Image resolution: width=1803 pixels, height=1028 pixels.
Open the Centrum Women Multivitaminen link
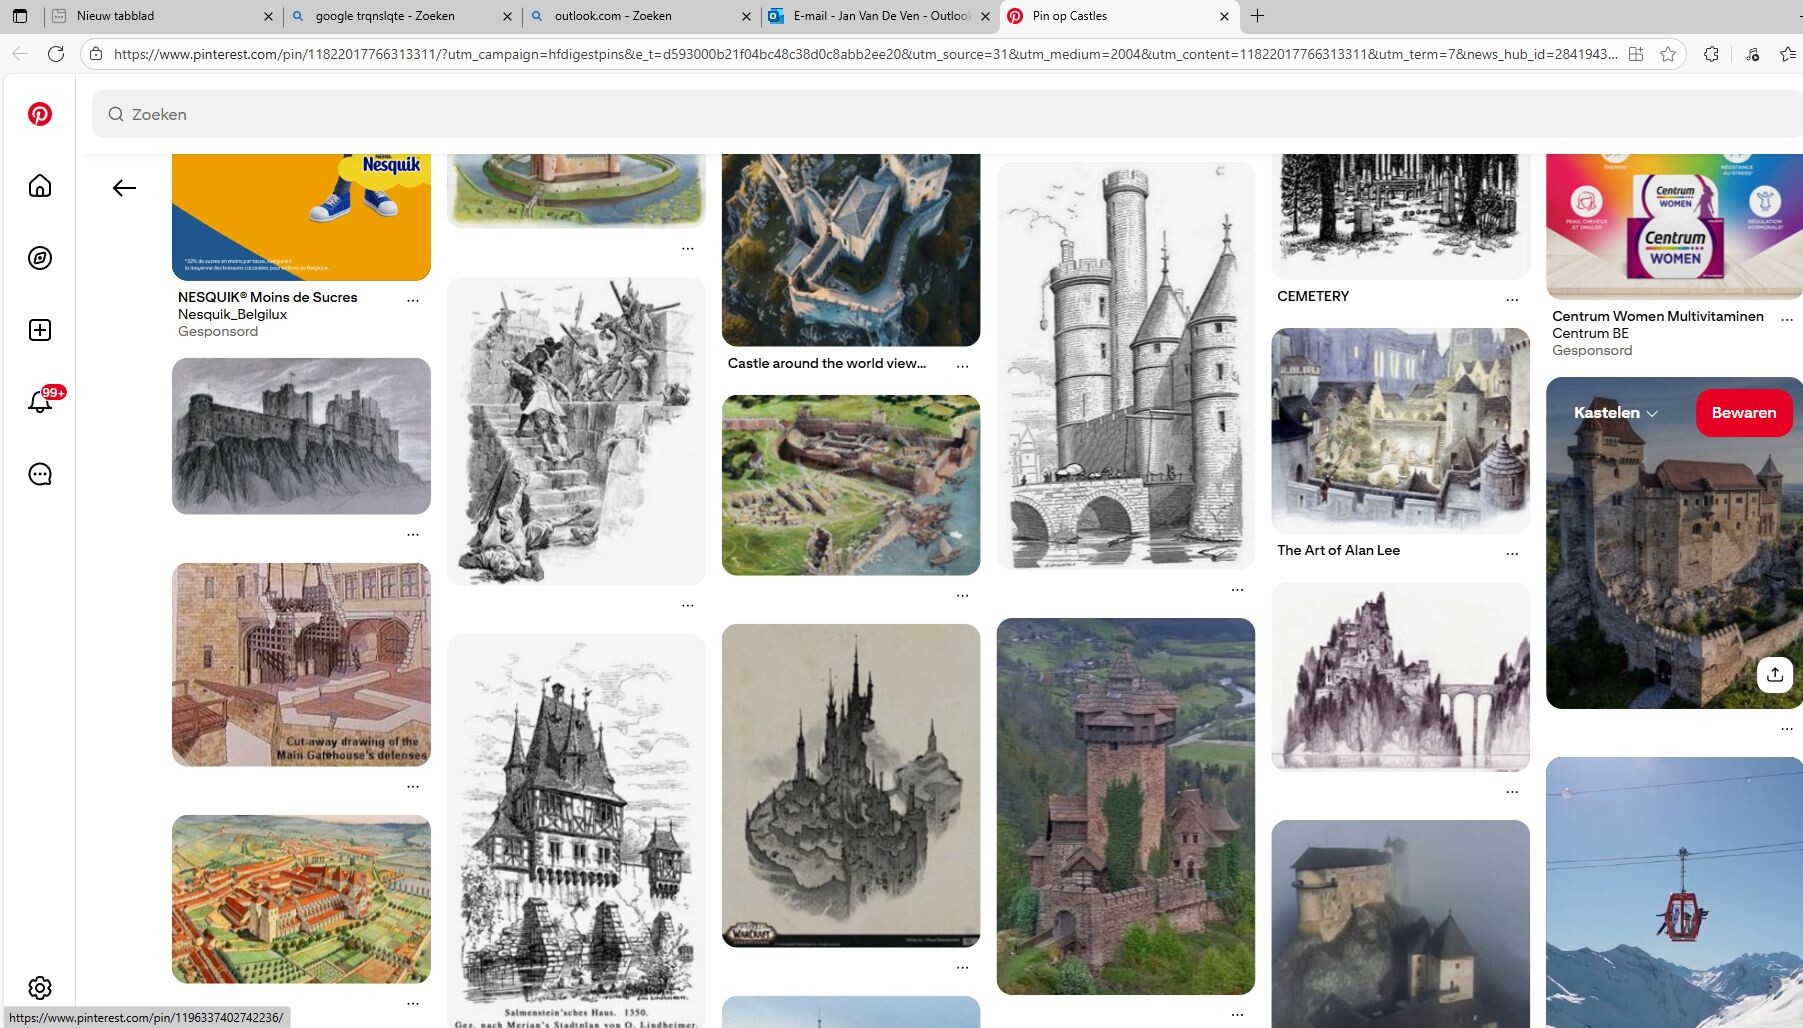pos(1657,316)
